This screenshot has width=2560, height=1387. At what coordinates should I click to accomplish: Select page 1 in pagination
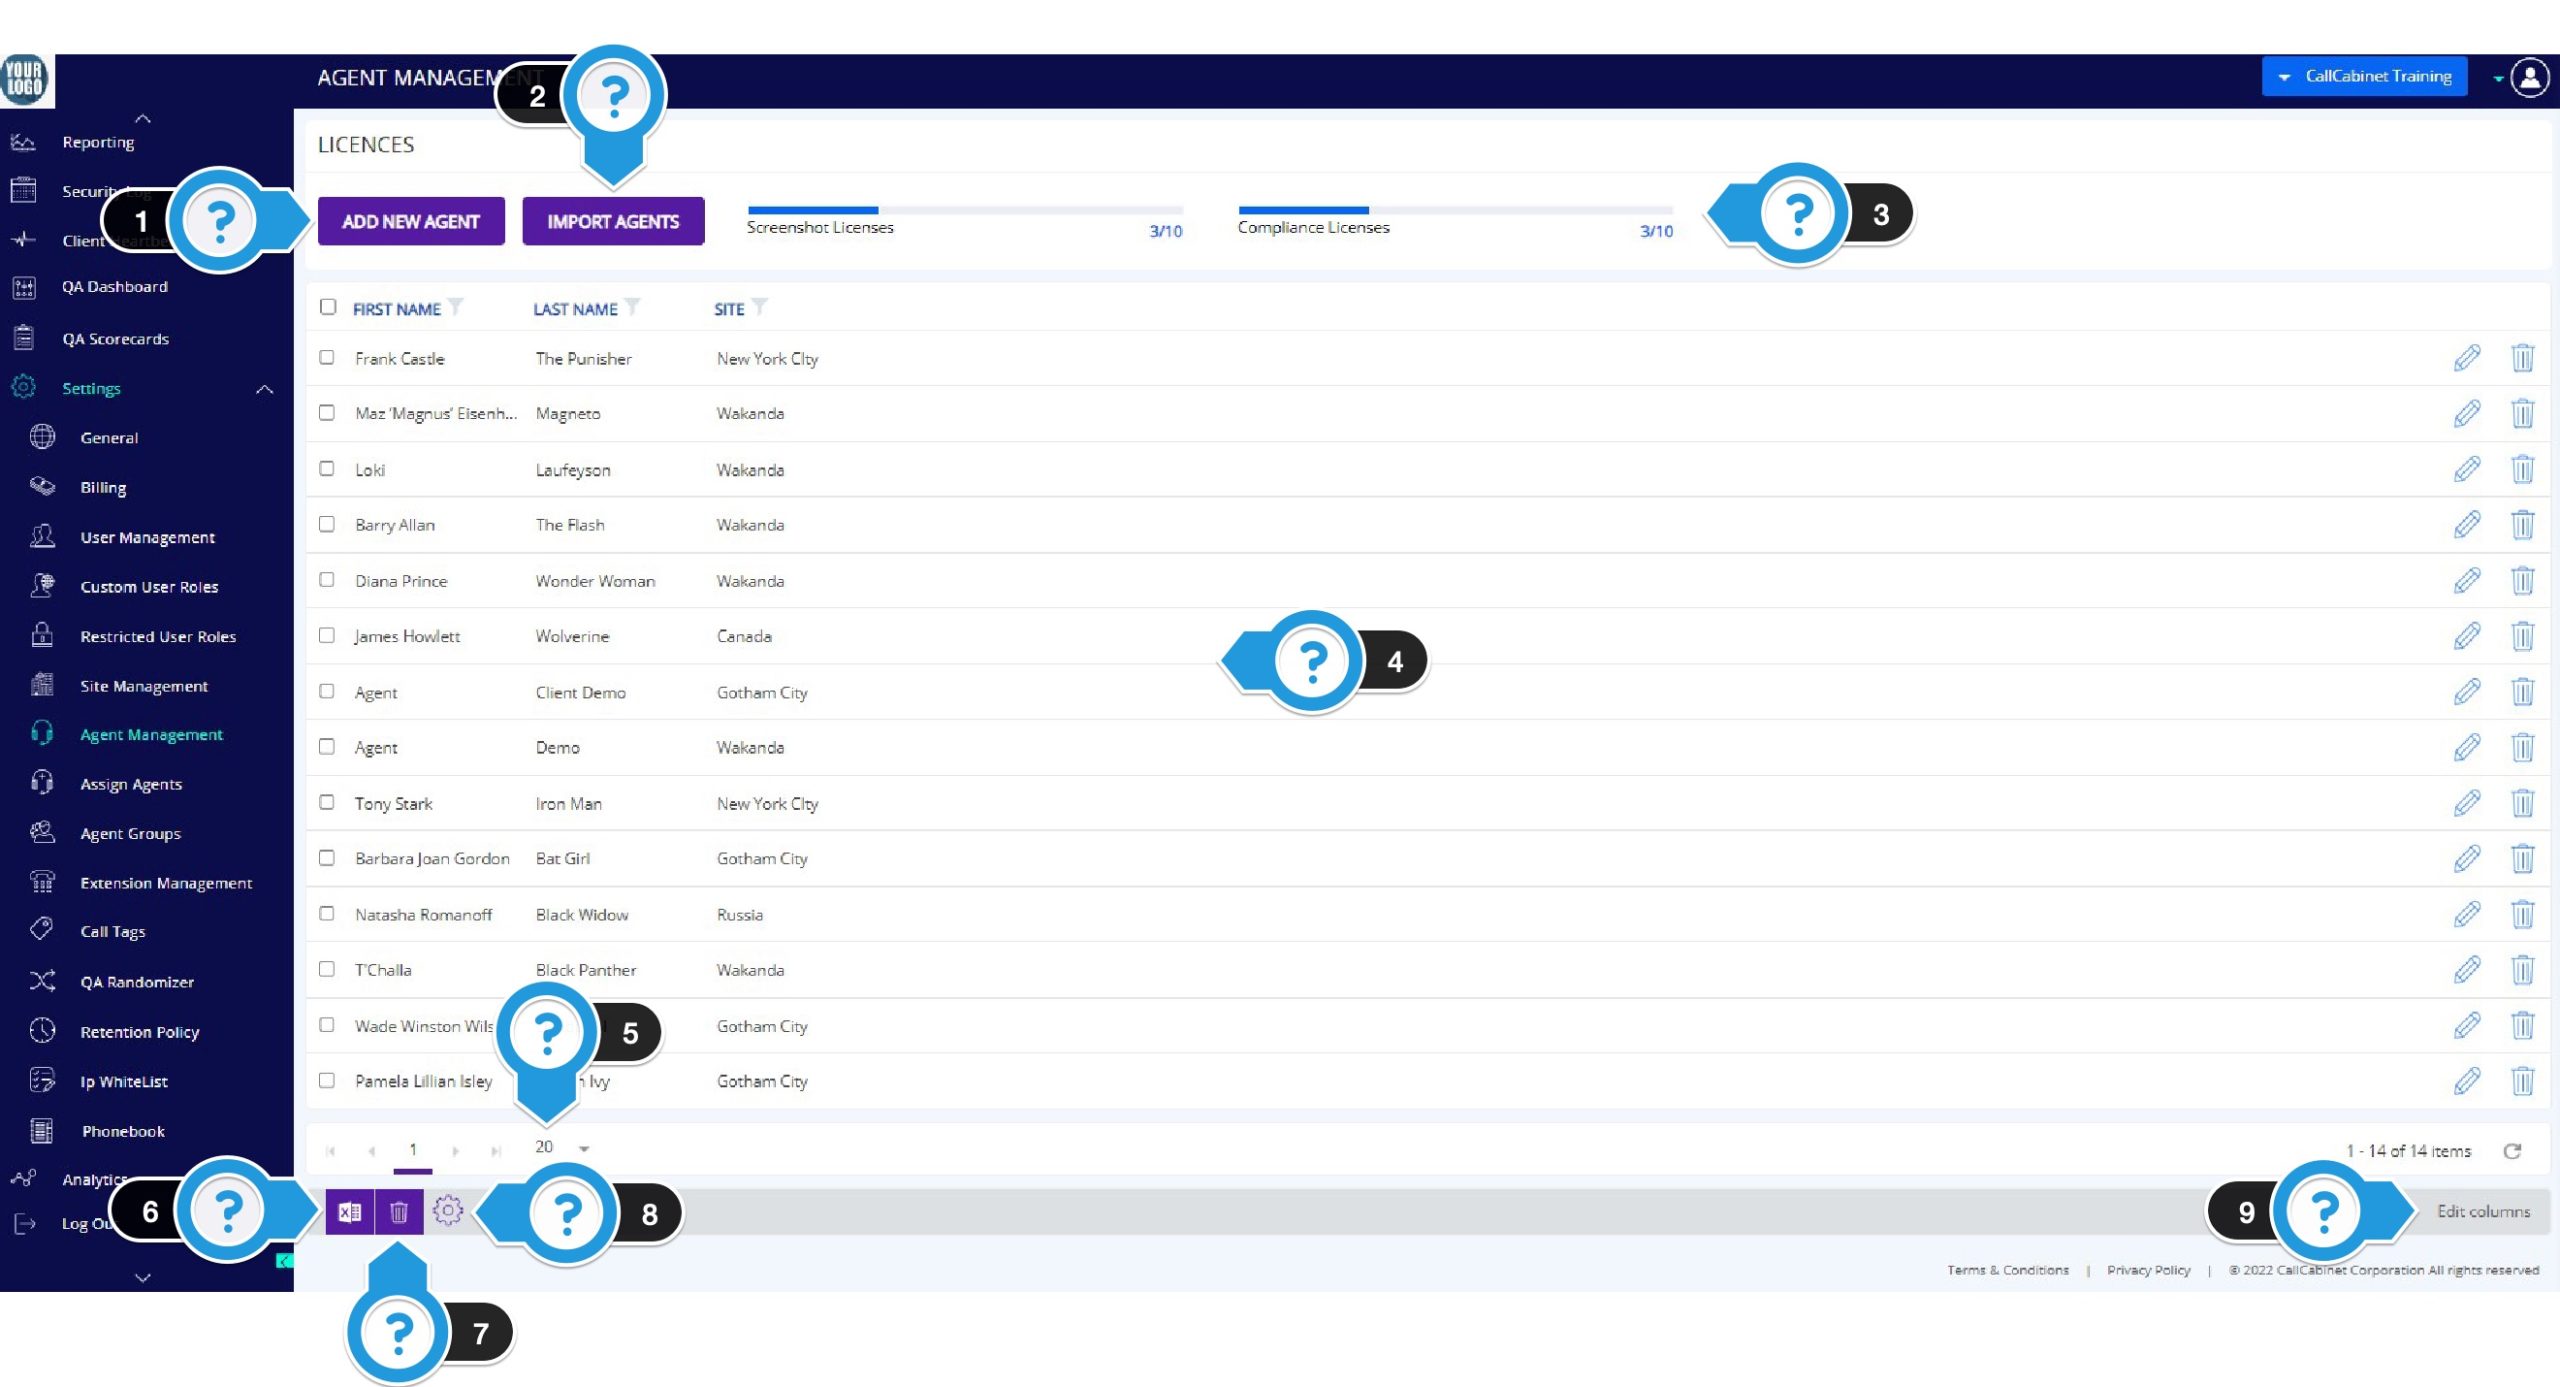[x=413, y=1151]
